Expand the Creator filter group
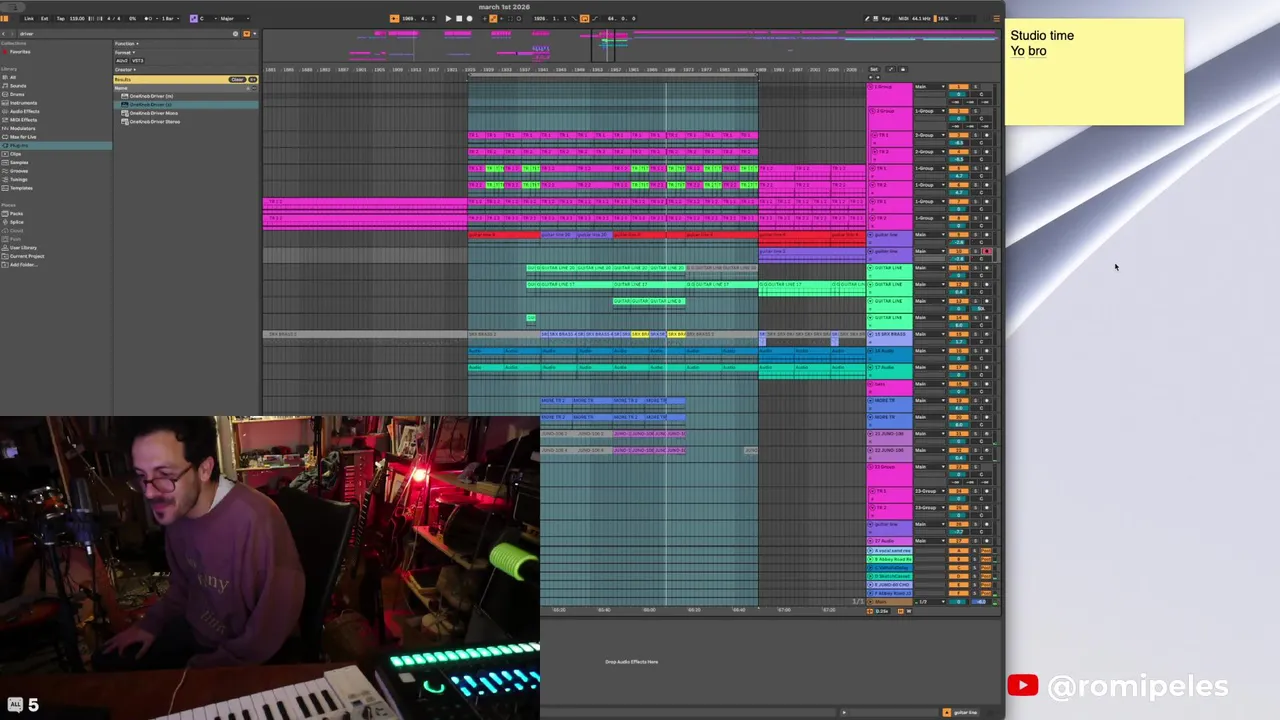 click(x=125, y=70)
